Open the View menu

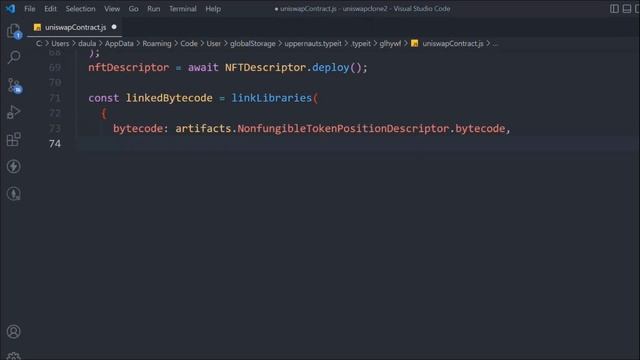click(112, 9)
